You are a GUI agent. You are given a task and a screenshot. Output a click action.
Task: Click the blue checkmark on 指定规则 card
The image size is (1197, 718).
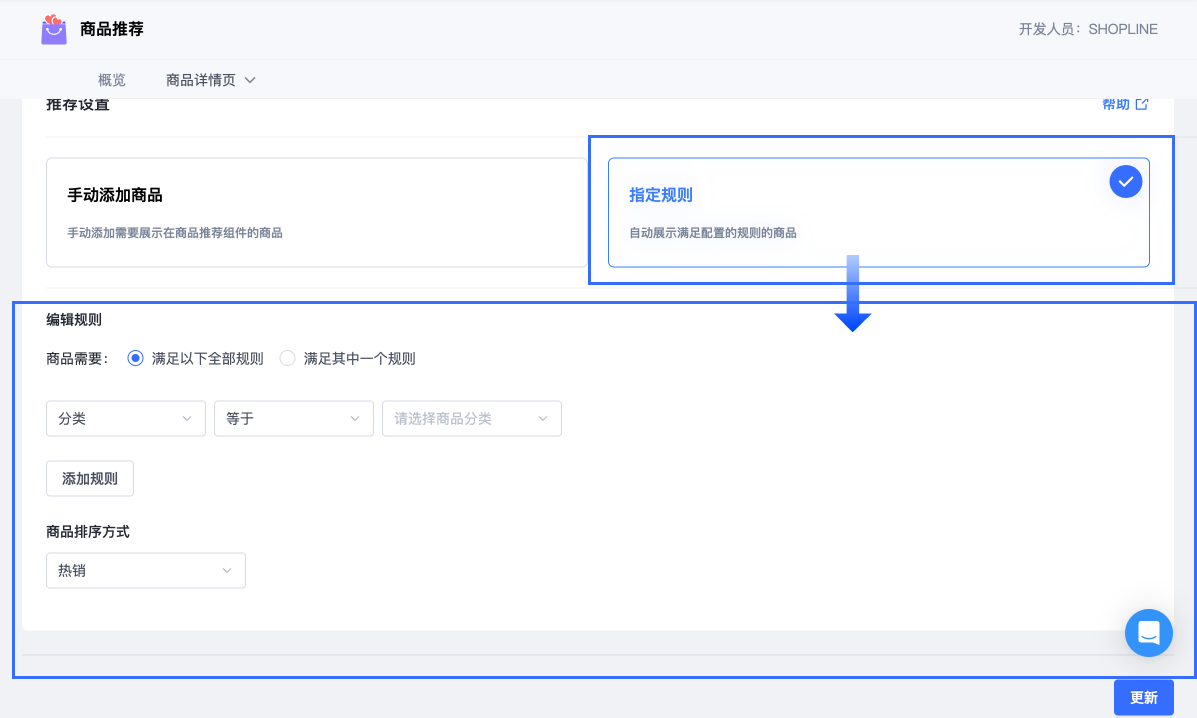(x=1125, y=182)
